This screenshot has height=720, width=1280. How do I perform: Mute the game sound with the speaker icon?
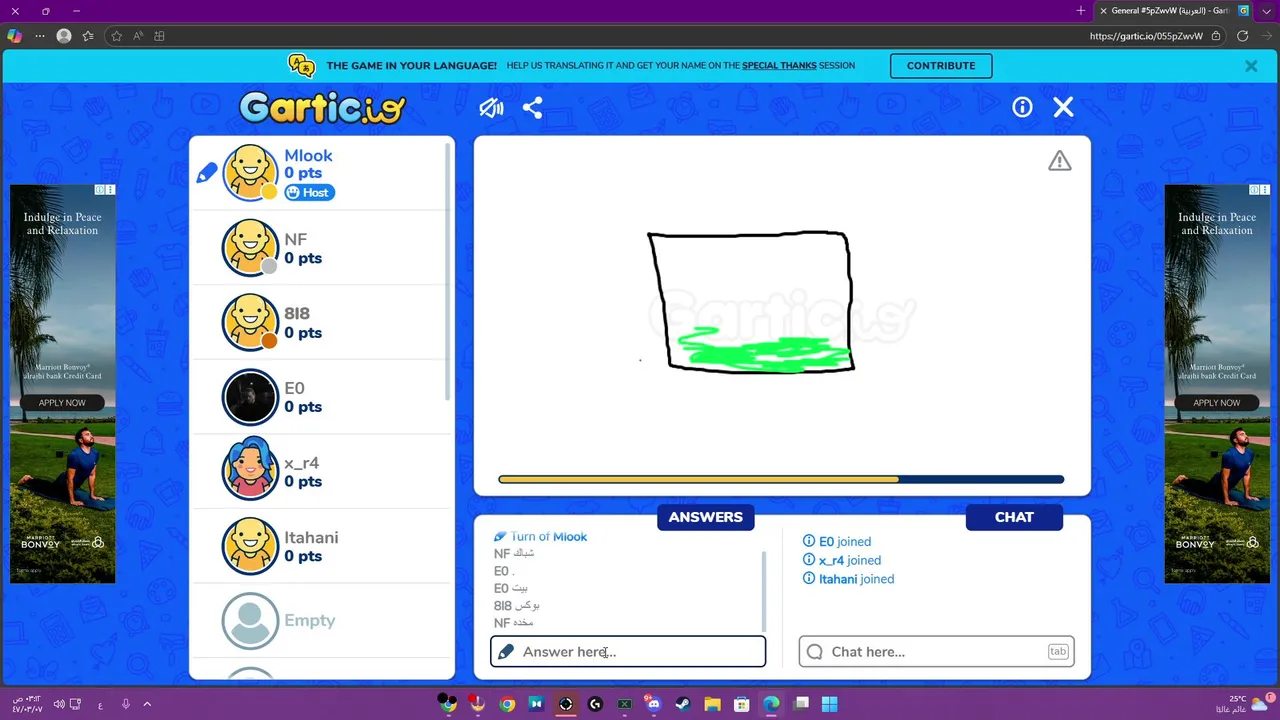click(x=490, y=107)
